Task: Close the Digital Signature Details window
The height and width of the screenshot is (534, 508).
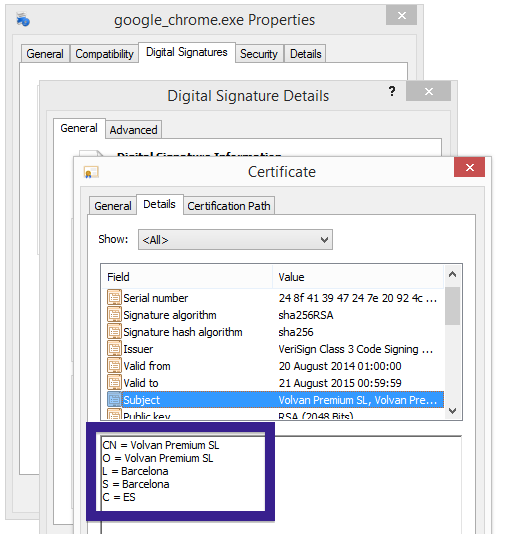Action: click(x=429, y=91)
